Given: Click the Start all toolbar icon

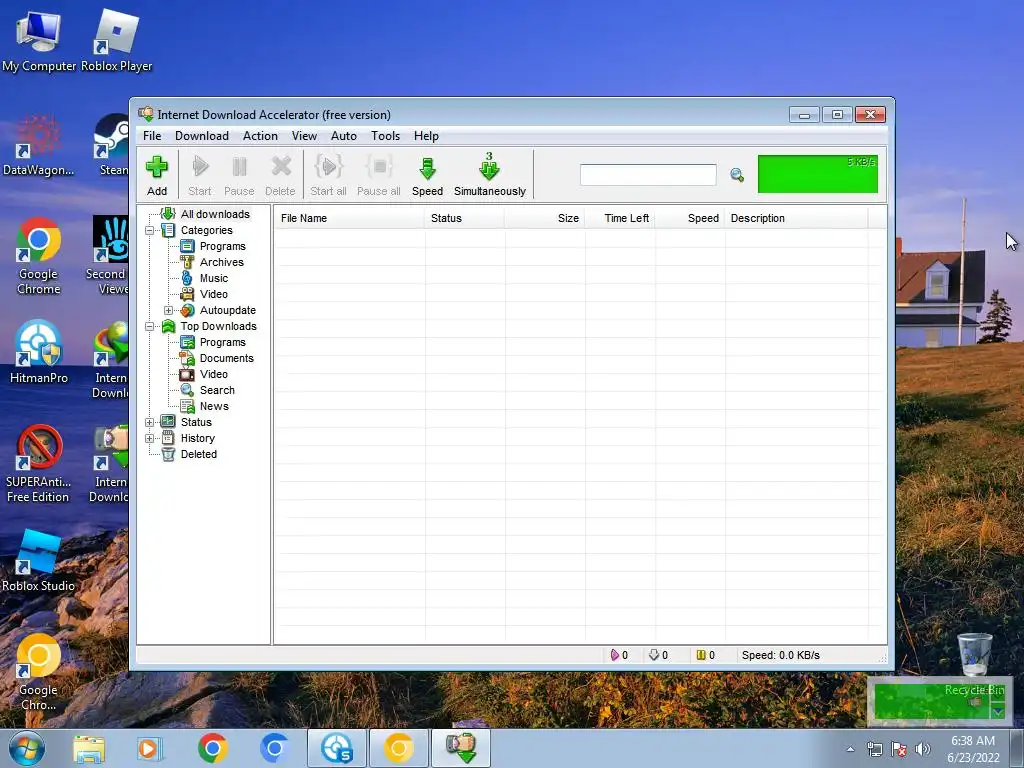Looking at the screenshot, I should [x=328, y=175].
